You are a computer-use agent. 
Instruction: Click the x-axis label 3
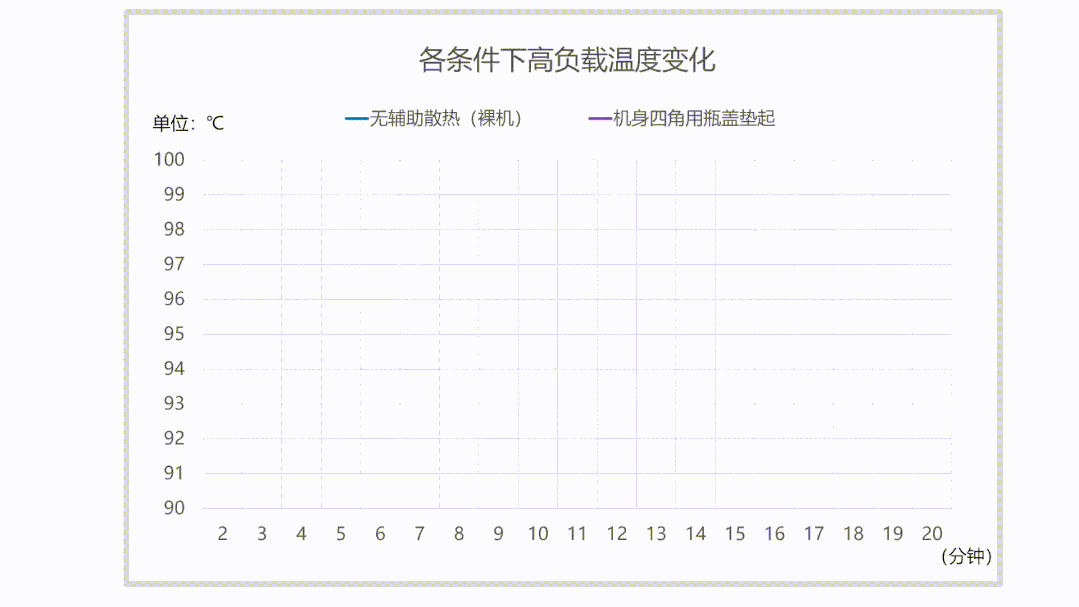261,533
